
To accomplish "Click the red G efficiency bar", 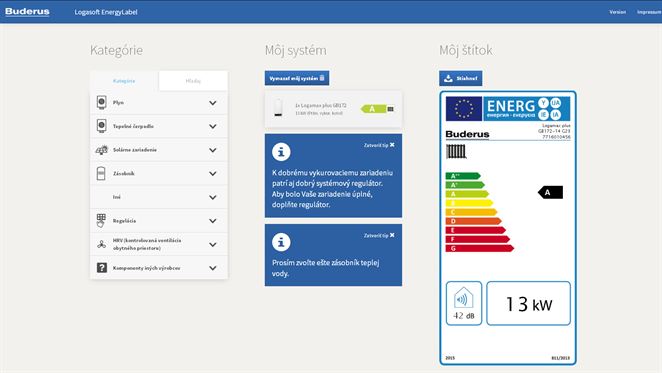I will [480, 248].
